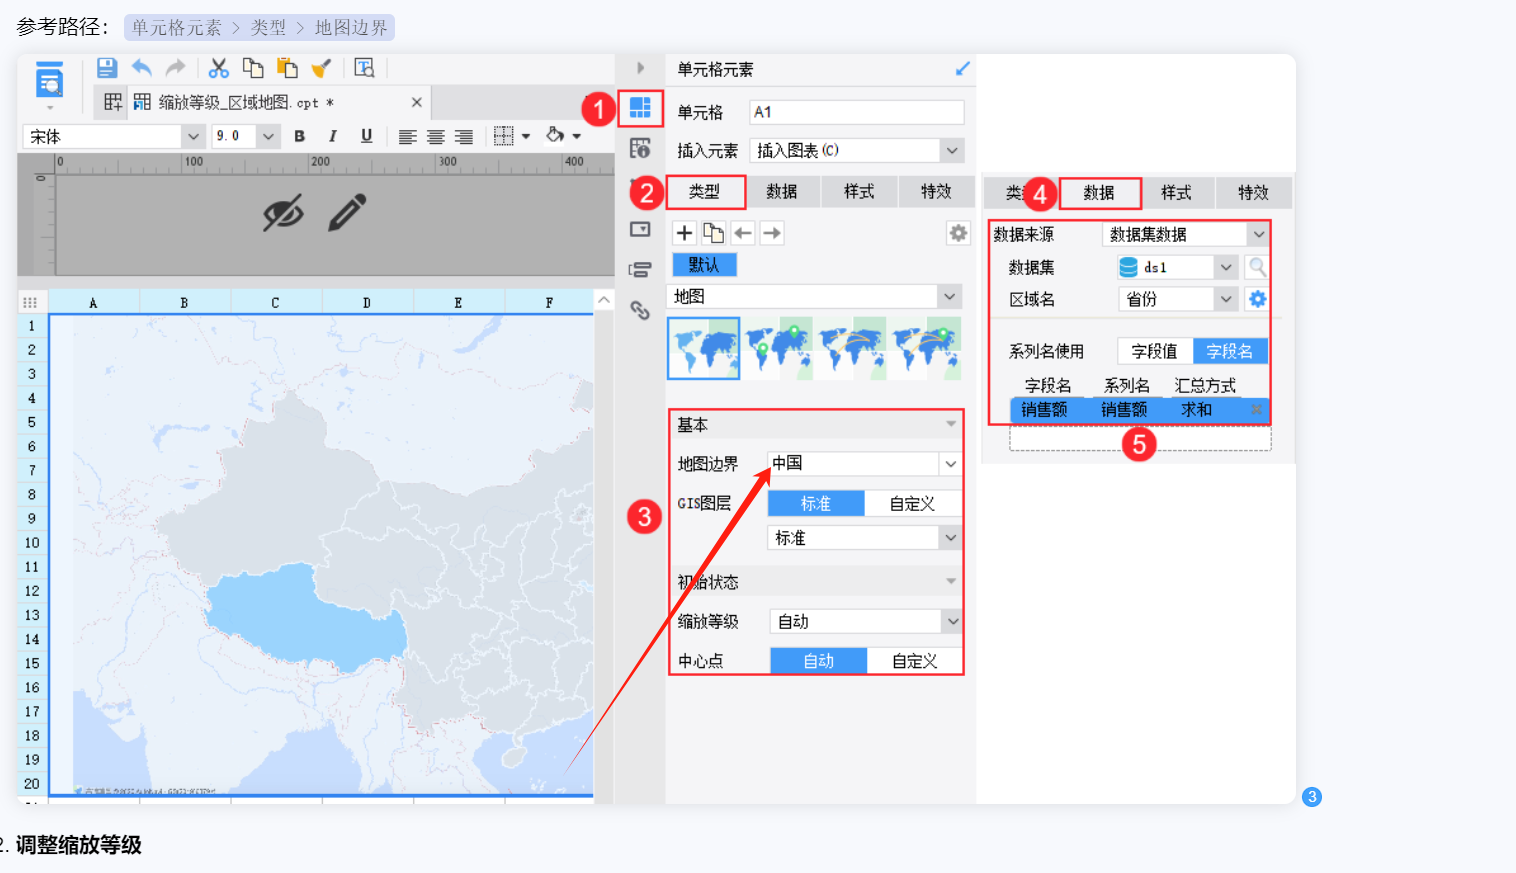The height and width of the screenshot is (873, 1516).
Task: Apply underline with the U icon
Action: click(367, 136)
